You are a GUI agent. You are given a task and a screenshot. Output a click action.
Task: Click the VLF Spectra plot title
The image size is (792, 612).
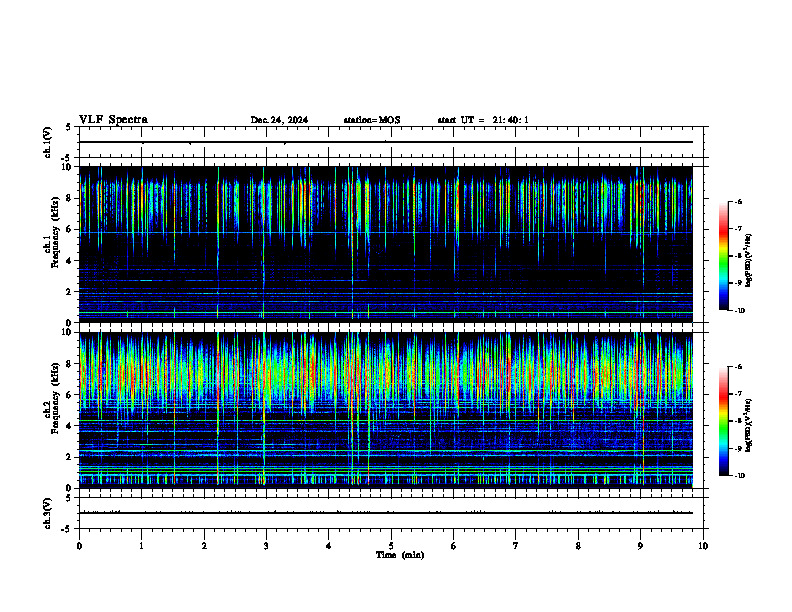[x=113, y=120]
